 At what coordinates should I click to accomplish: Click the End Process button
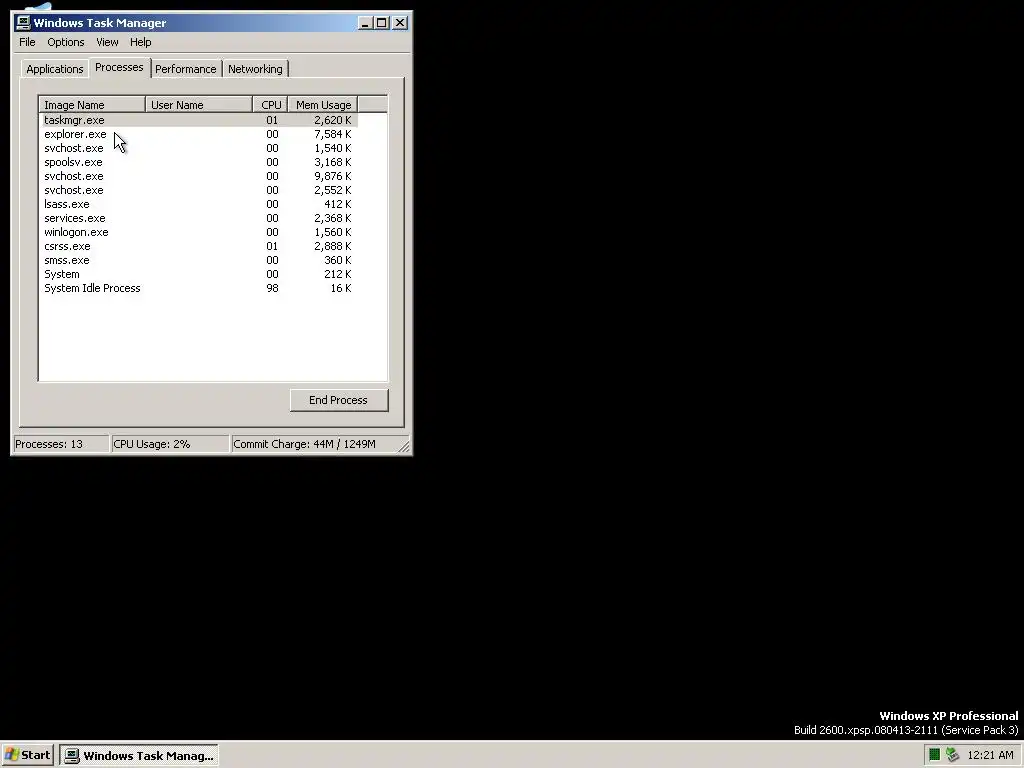339,400
